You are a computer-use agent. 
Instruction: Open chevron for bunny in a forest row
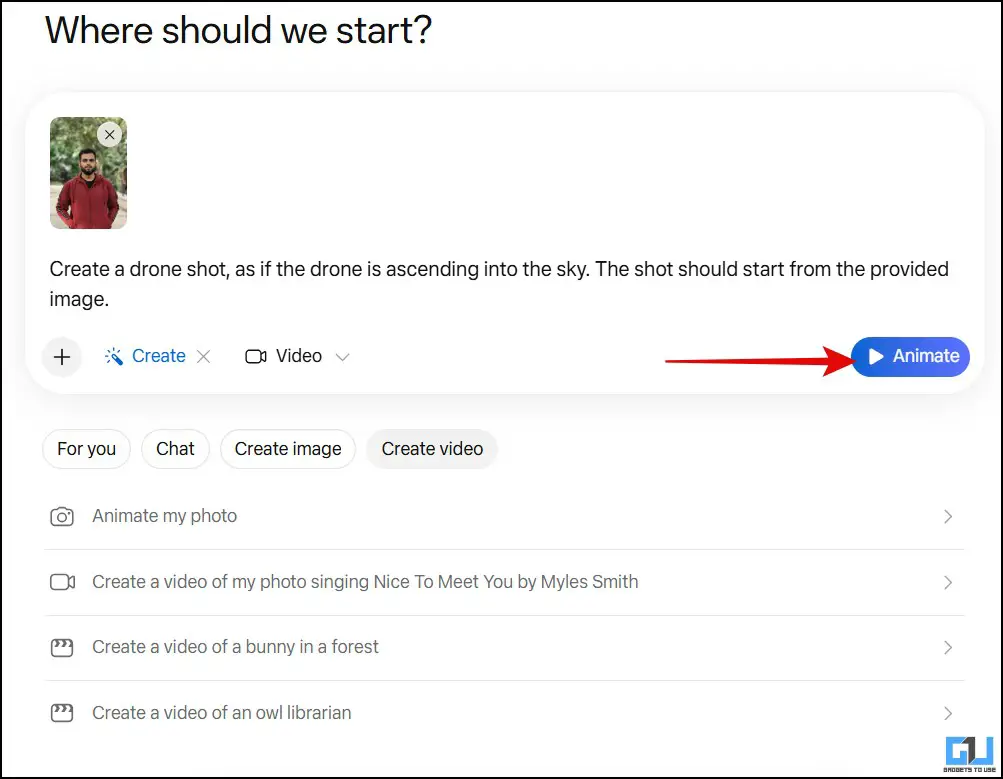(948, 648)
